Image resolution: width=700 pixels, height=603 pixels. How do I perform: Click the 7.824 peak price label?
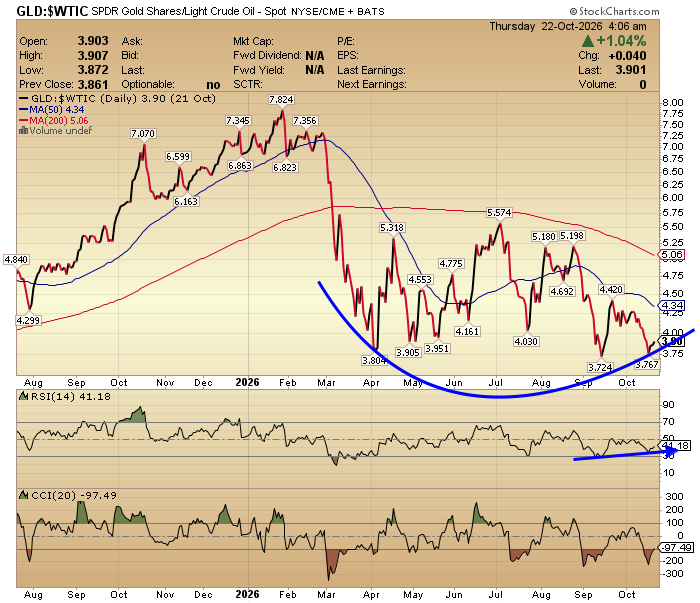click(x=281, y=100)
